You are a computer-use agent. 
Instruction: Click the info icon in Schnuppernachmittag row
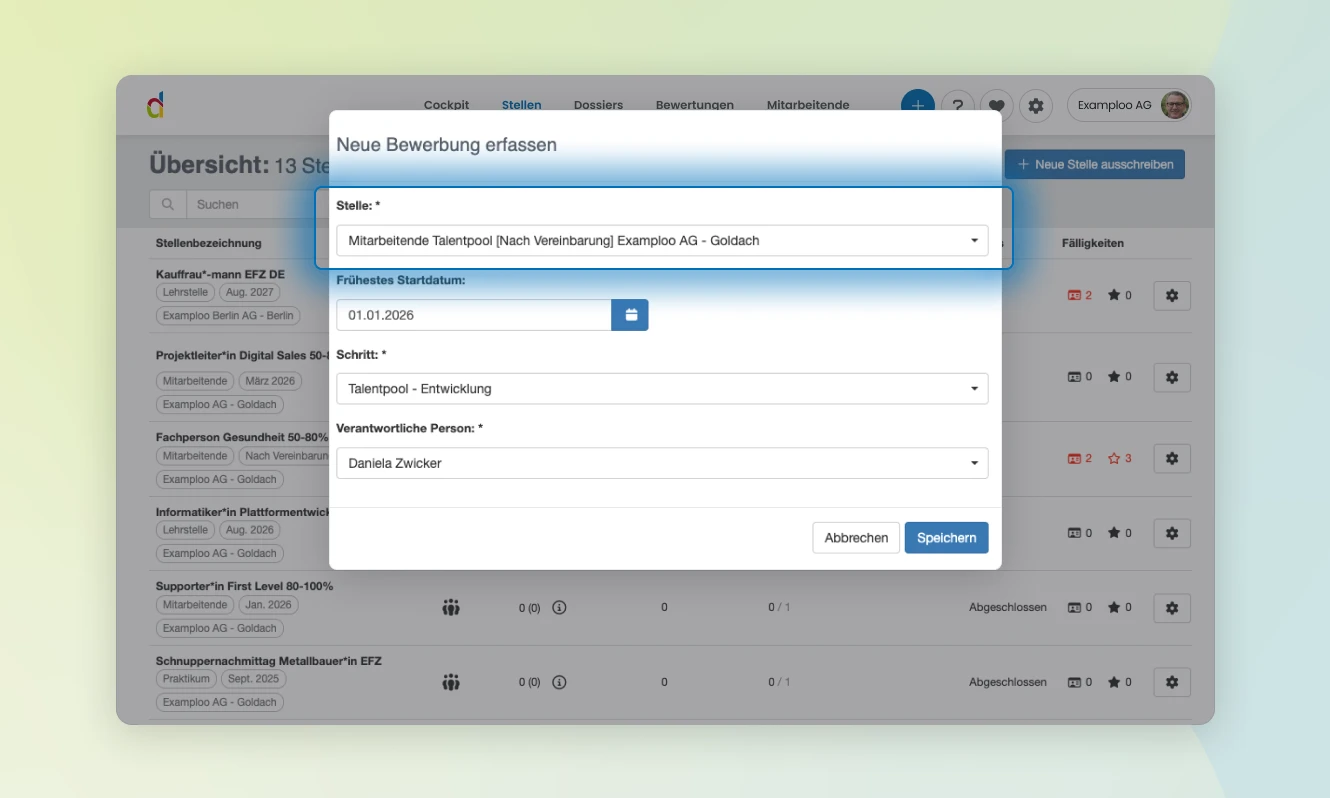click(559, 682)
